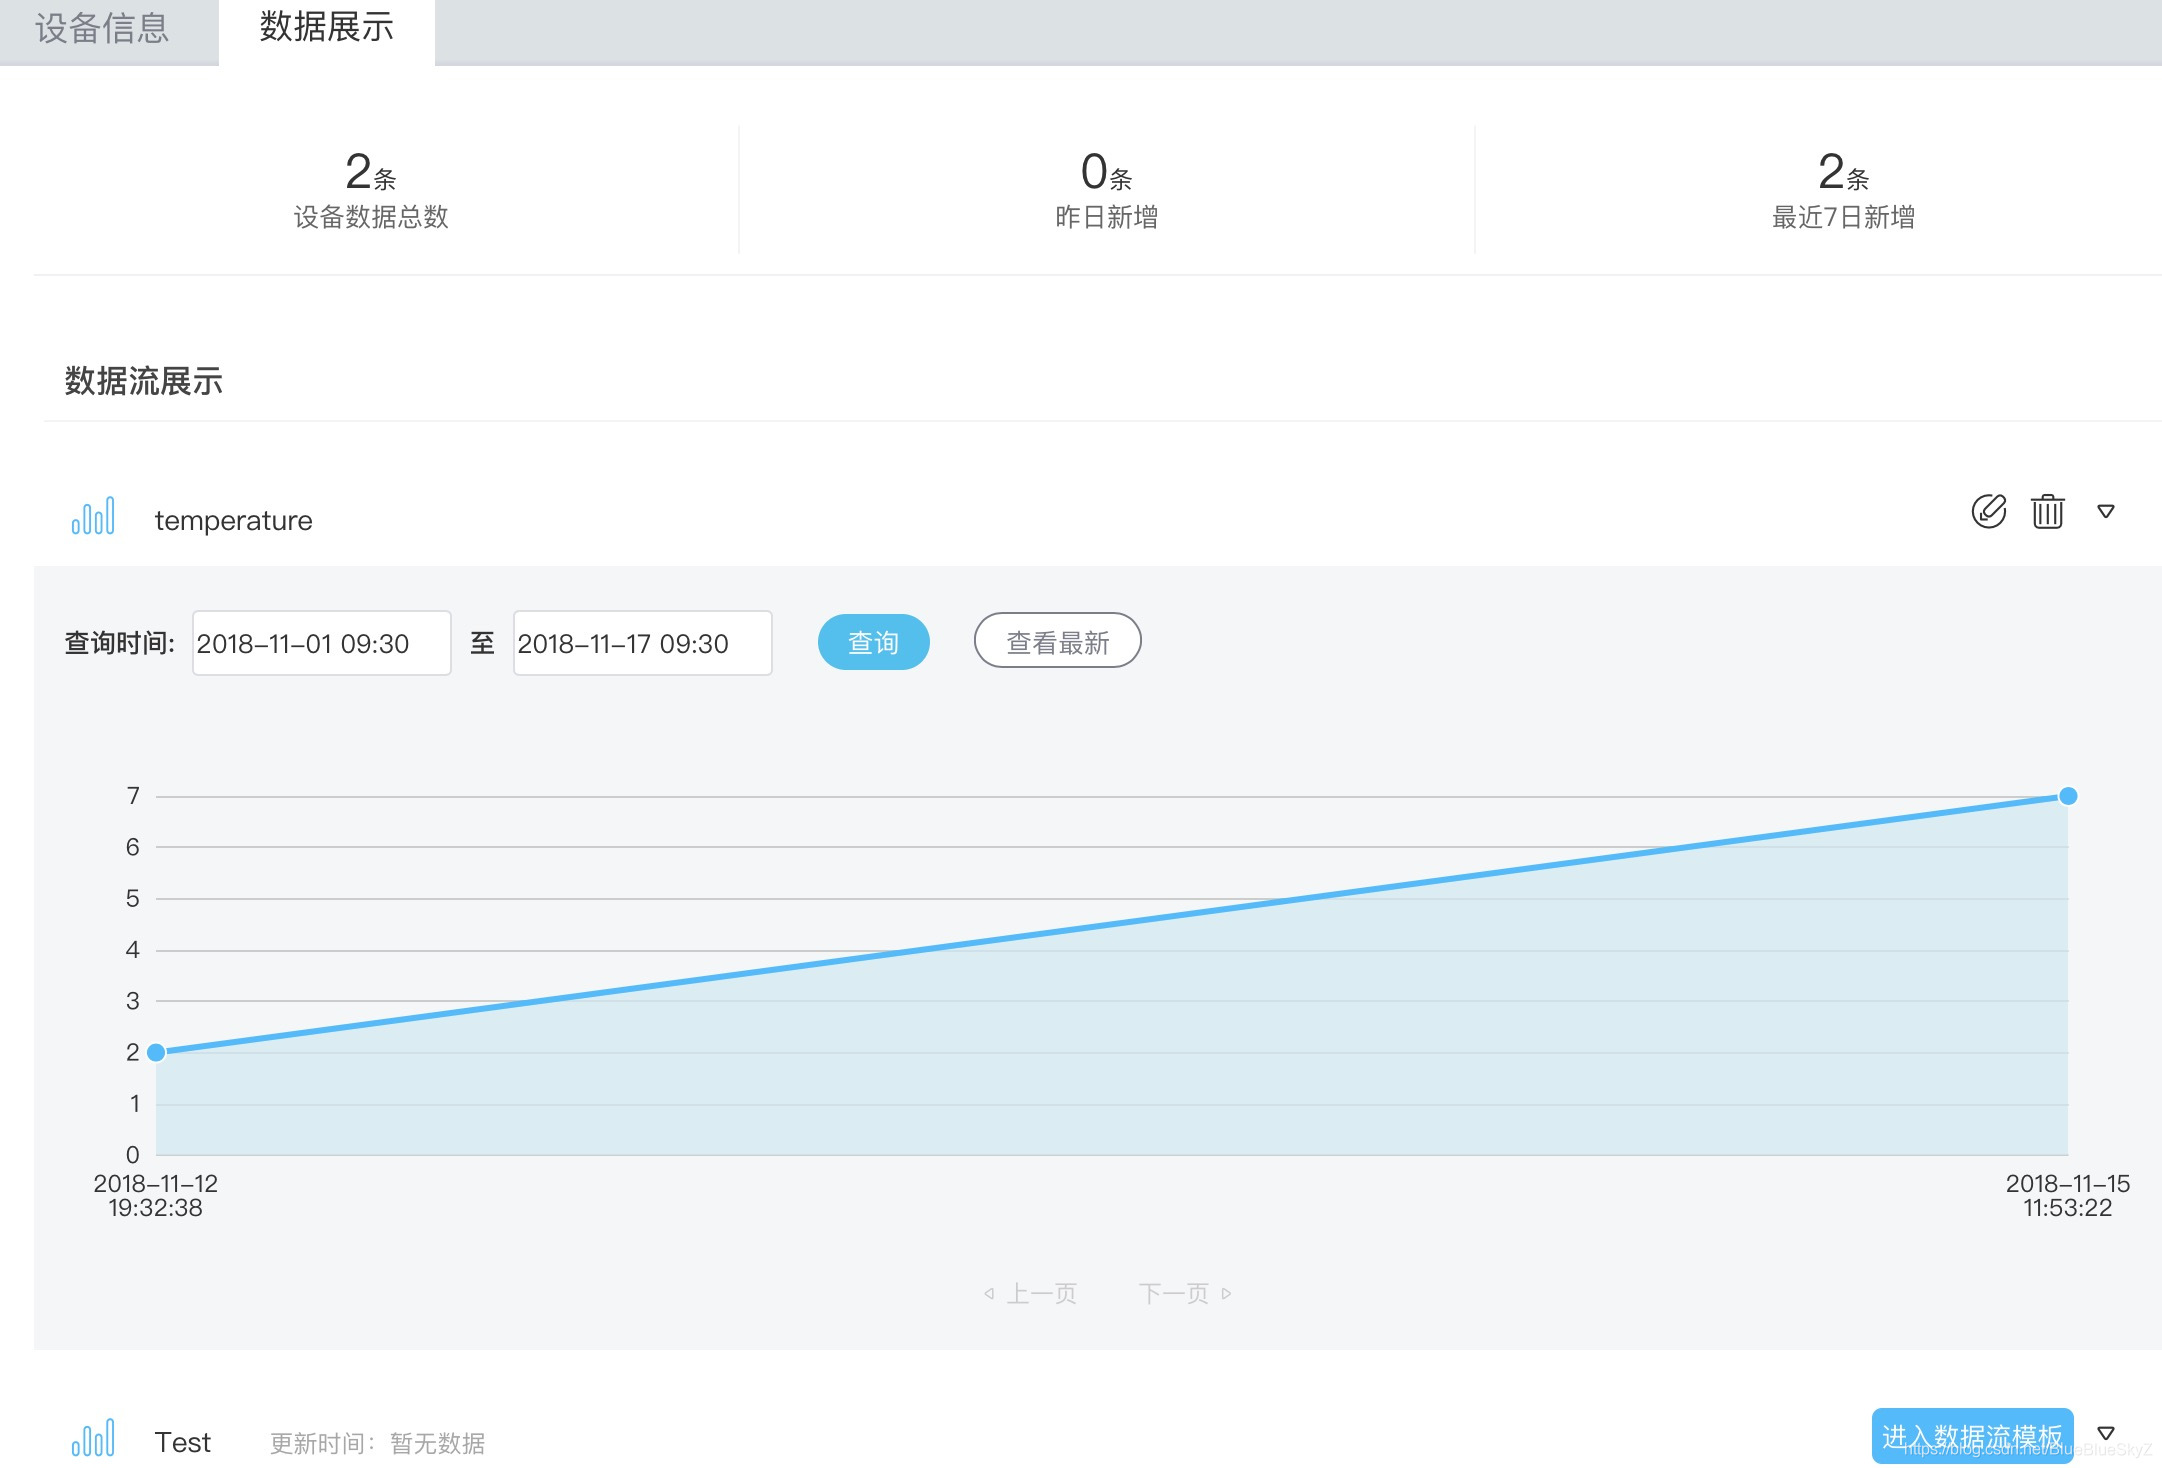This screenshot has height=1468, width=2162.
Task: Click the 上一页 pagination link
Action: tap(1041, 1293)
